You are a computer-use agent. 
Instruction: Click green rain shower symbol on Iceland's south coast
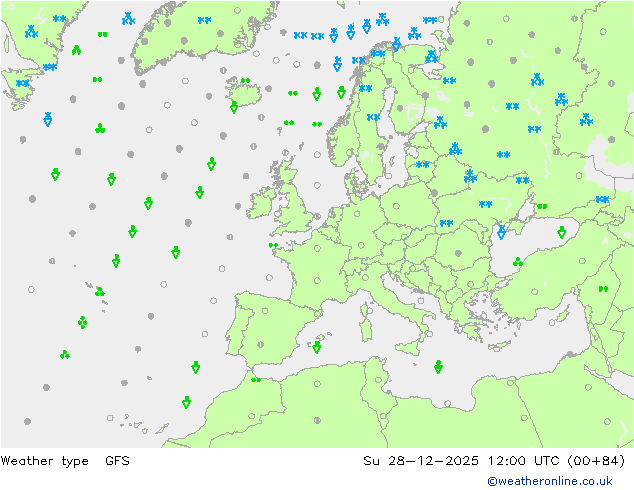(234, 107)
